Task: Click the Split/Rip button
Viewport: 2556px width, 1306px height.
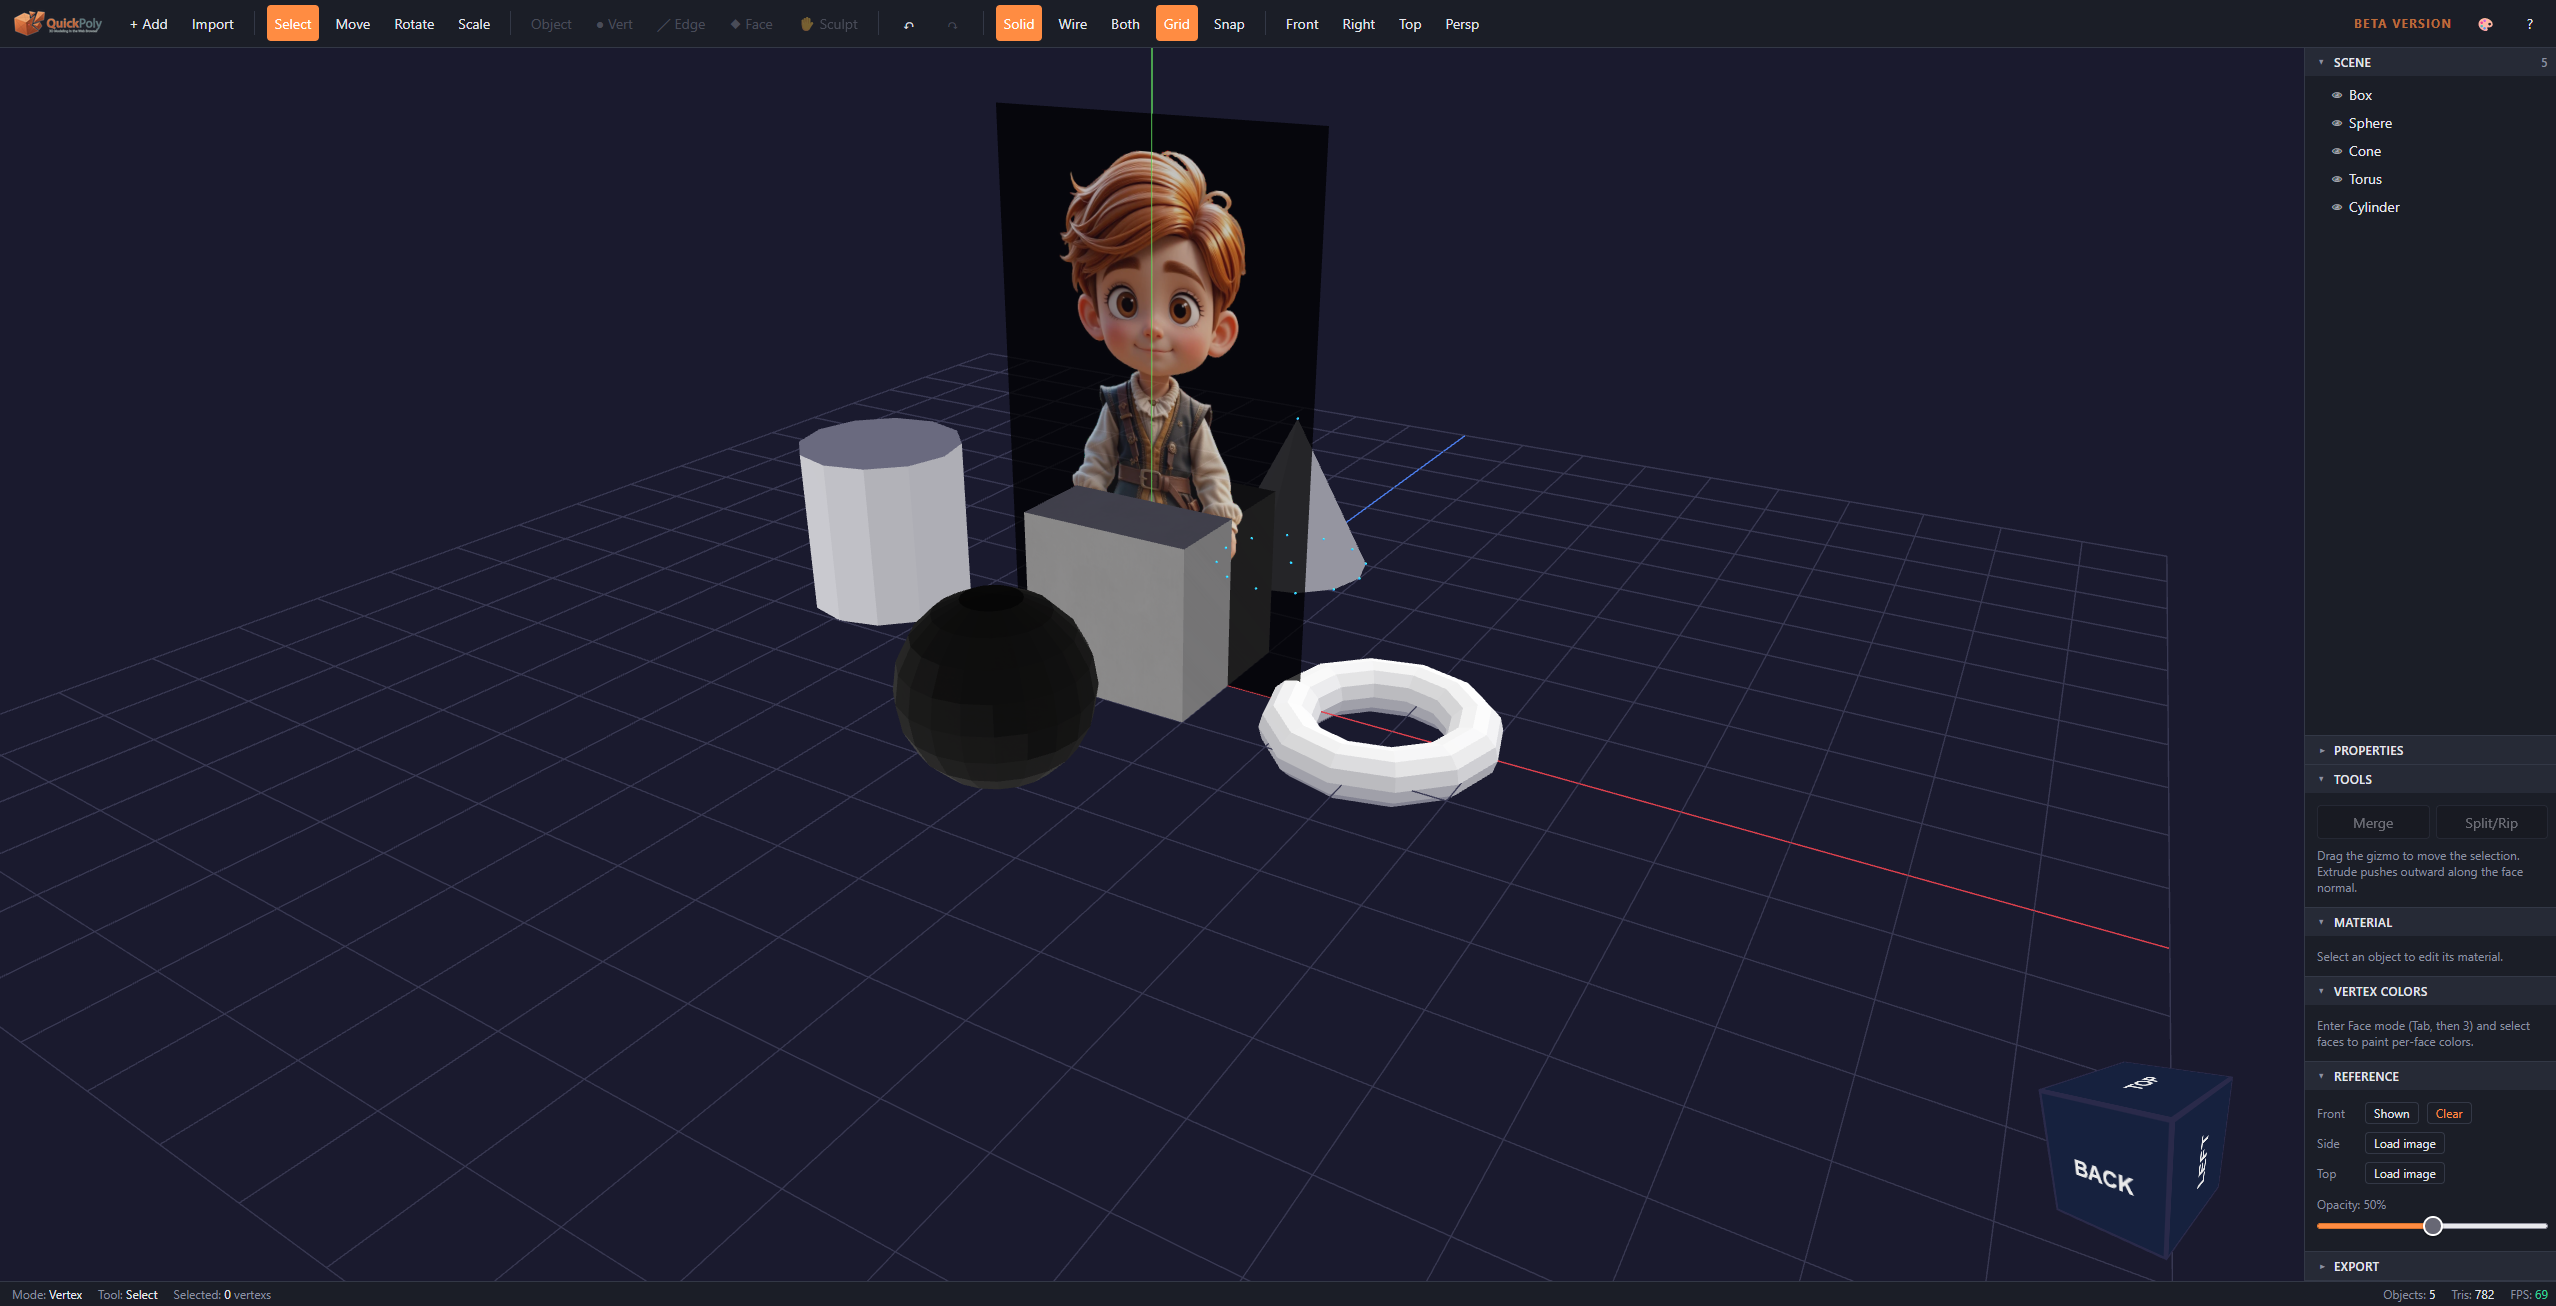Action: coord(2491,823)
